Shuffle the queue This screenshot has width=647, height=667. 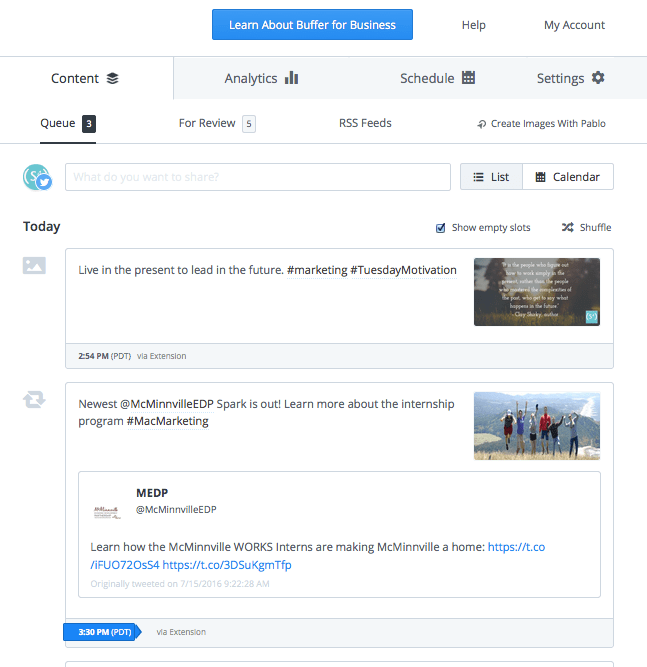[586, 228]
